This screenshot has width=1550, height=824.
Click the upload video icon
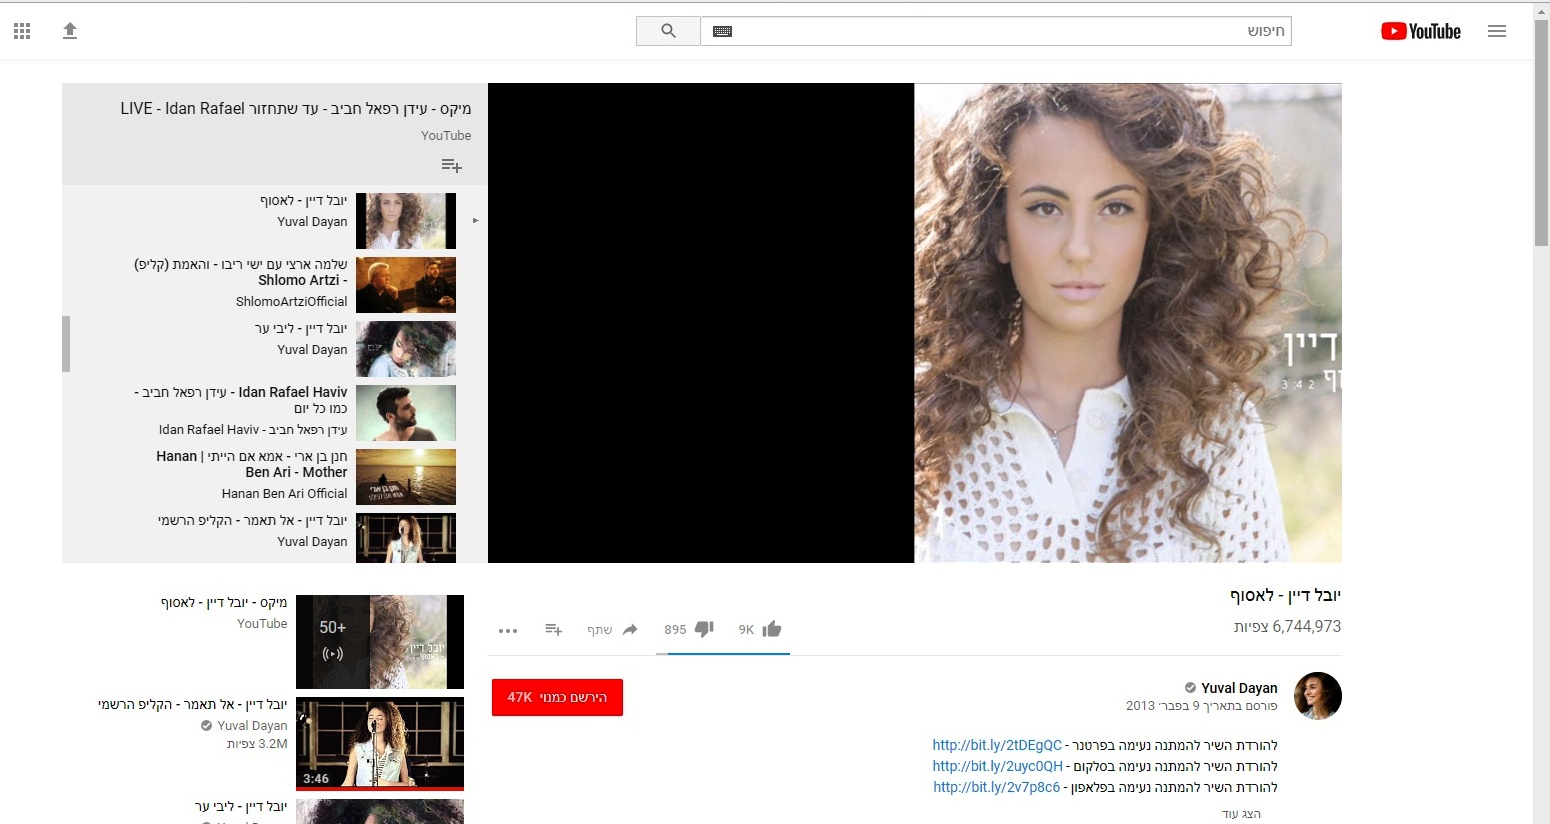(70, 31)
